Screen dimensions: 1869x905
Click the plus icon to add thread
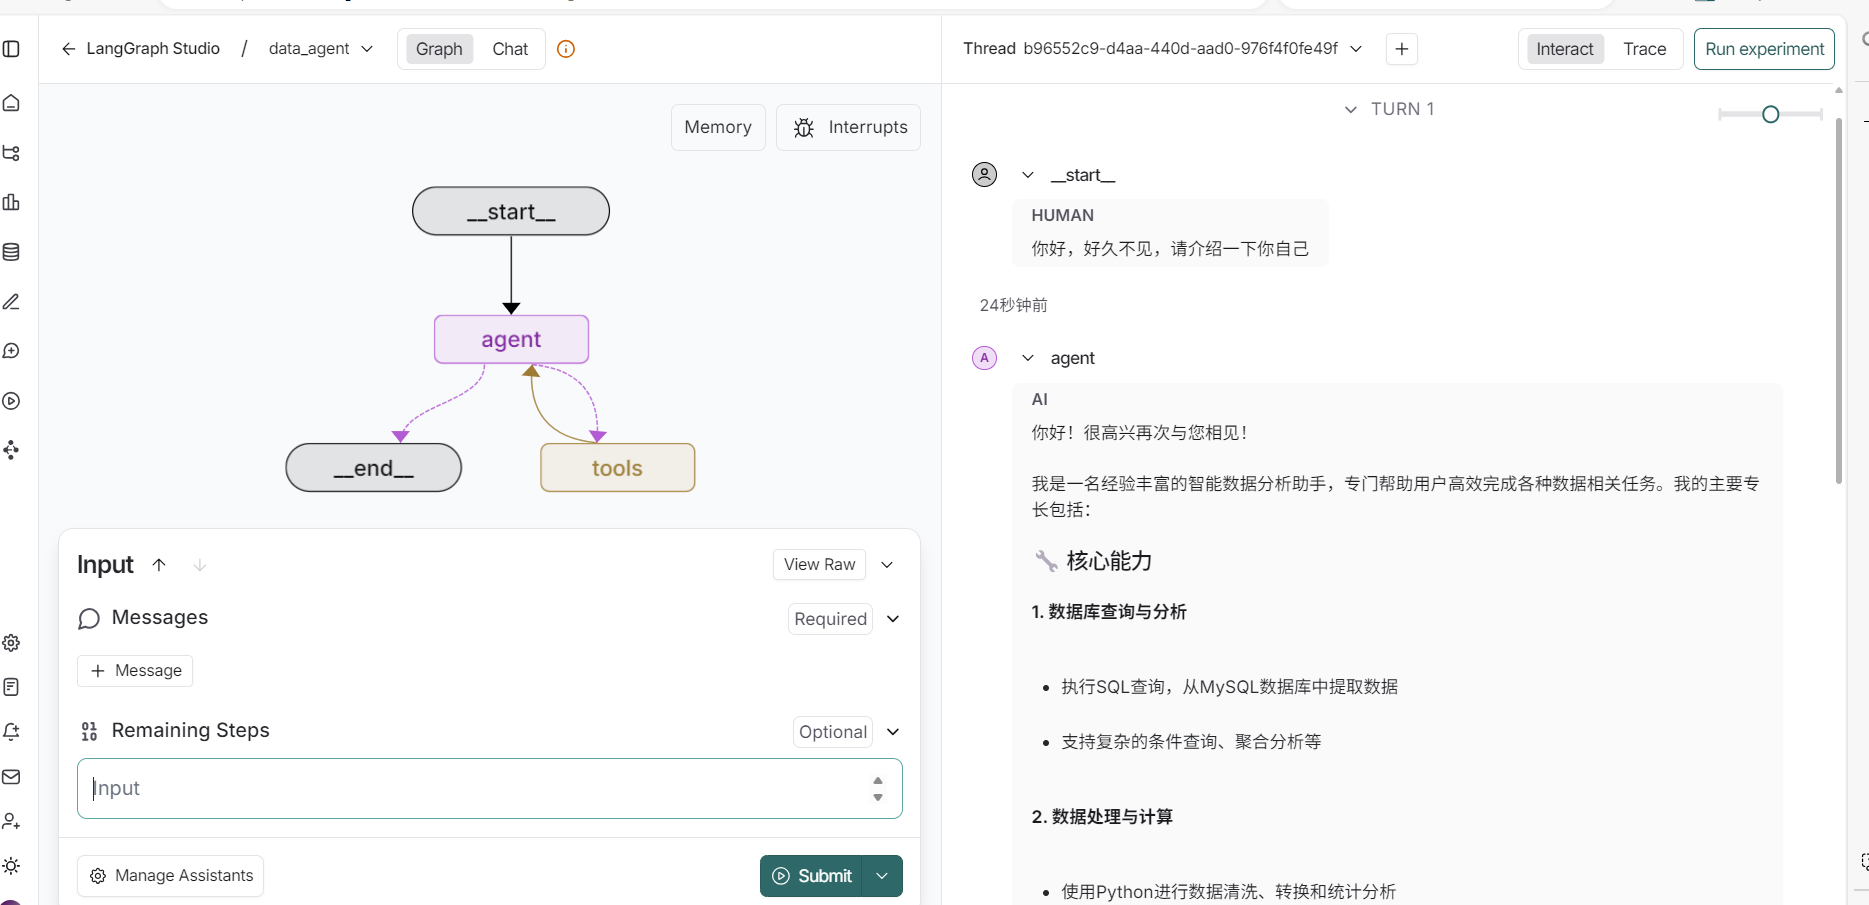[1402, 49]
